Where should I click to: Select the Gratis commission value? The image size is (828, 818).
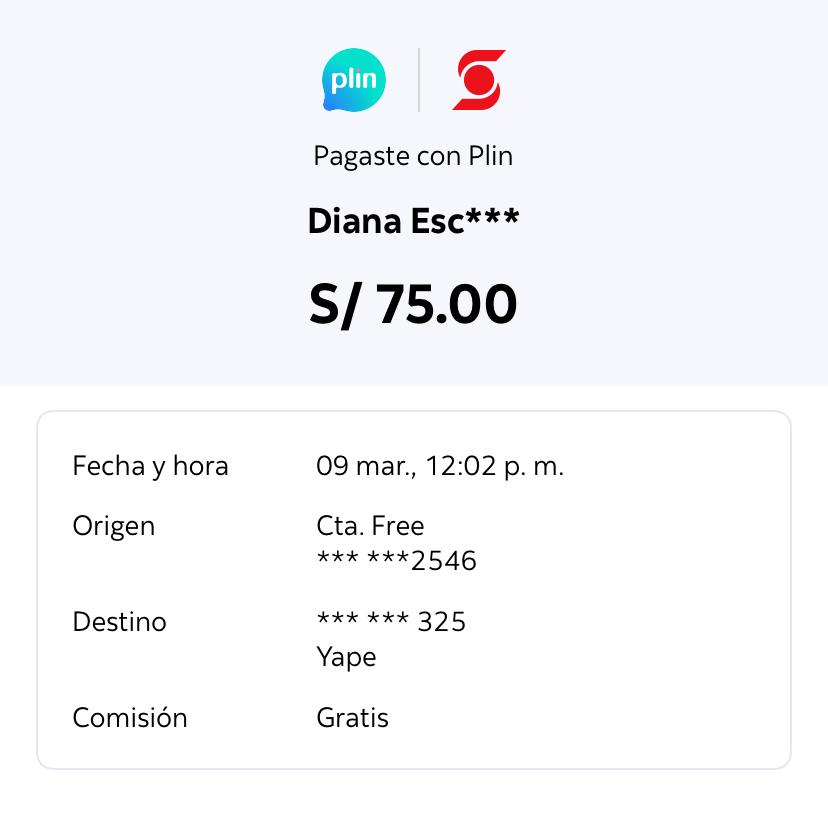[352, 718]
